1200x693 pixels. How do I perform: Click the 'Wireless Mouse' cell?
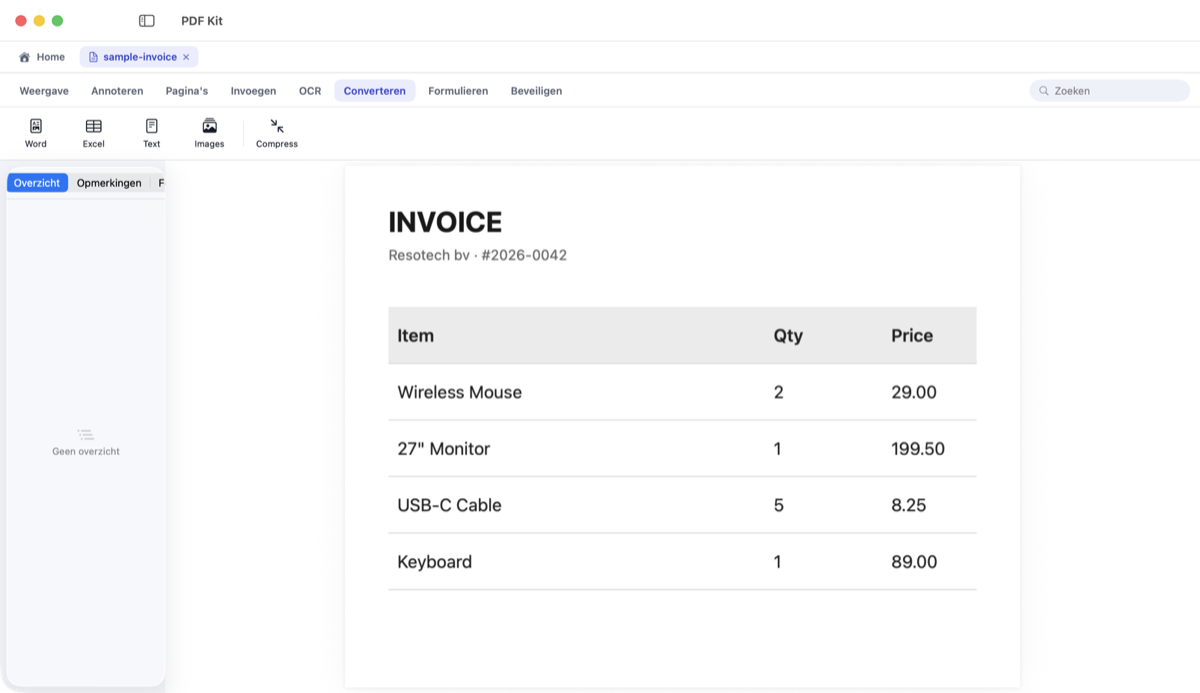pos(460,392)
